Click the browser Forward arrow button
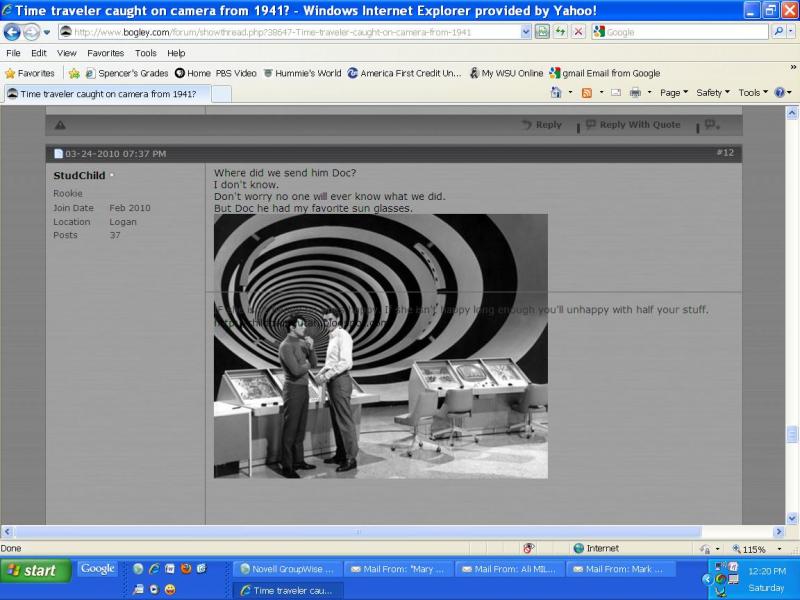Image resolution: width=800 pixels, height=600 pixels. click(x=32, y=32)
